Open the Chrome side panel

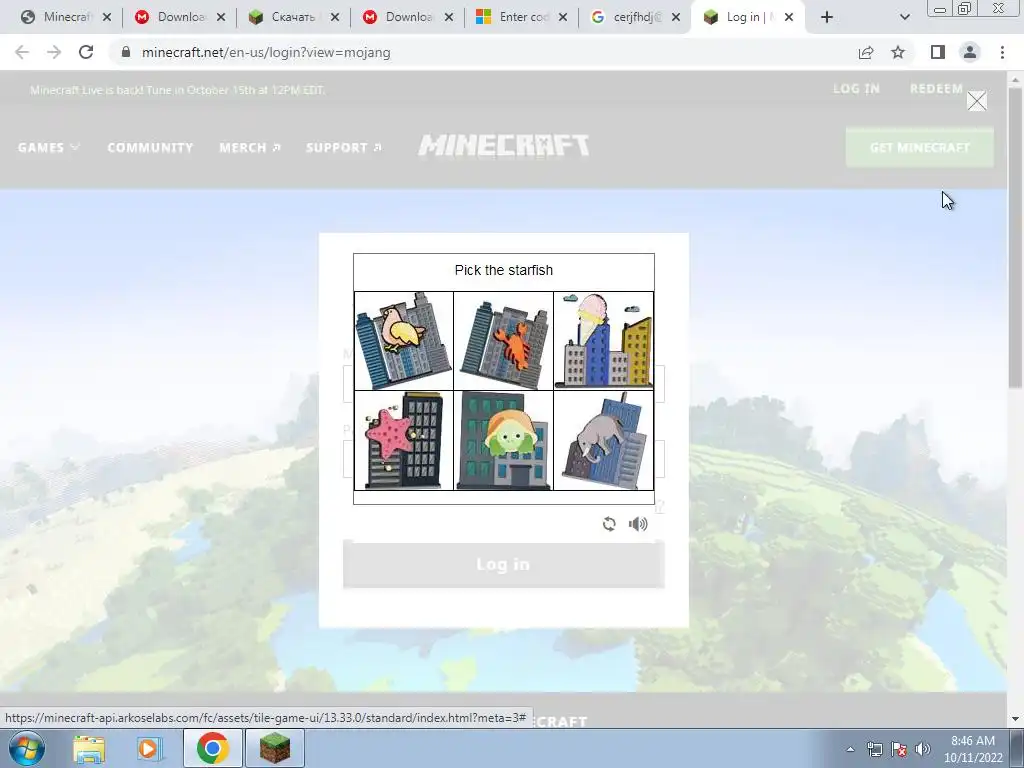pyautogui.click(x=938, y=52)
